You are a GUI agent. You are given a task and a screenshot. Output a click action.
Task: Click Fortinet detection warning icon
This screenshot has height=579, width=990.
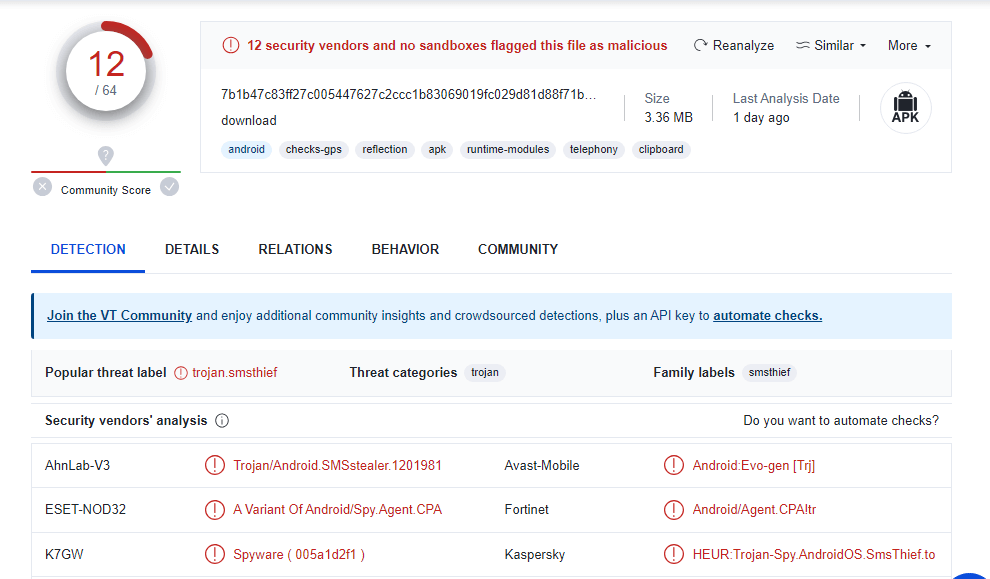click(674, 510)
